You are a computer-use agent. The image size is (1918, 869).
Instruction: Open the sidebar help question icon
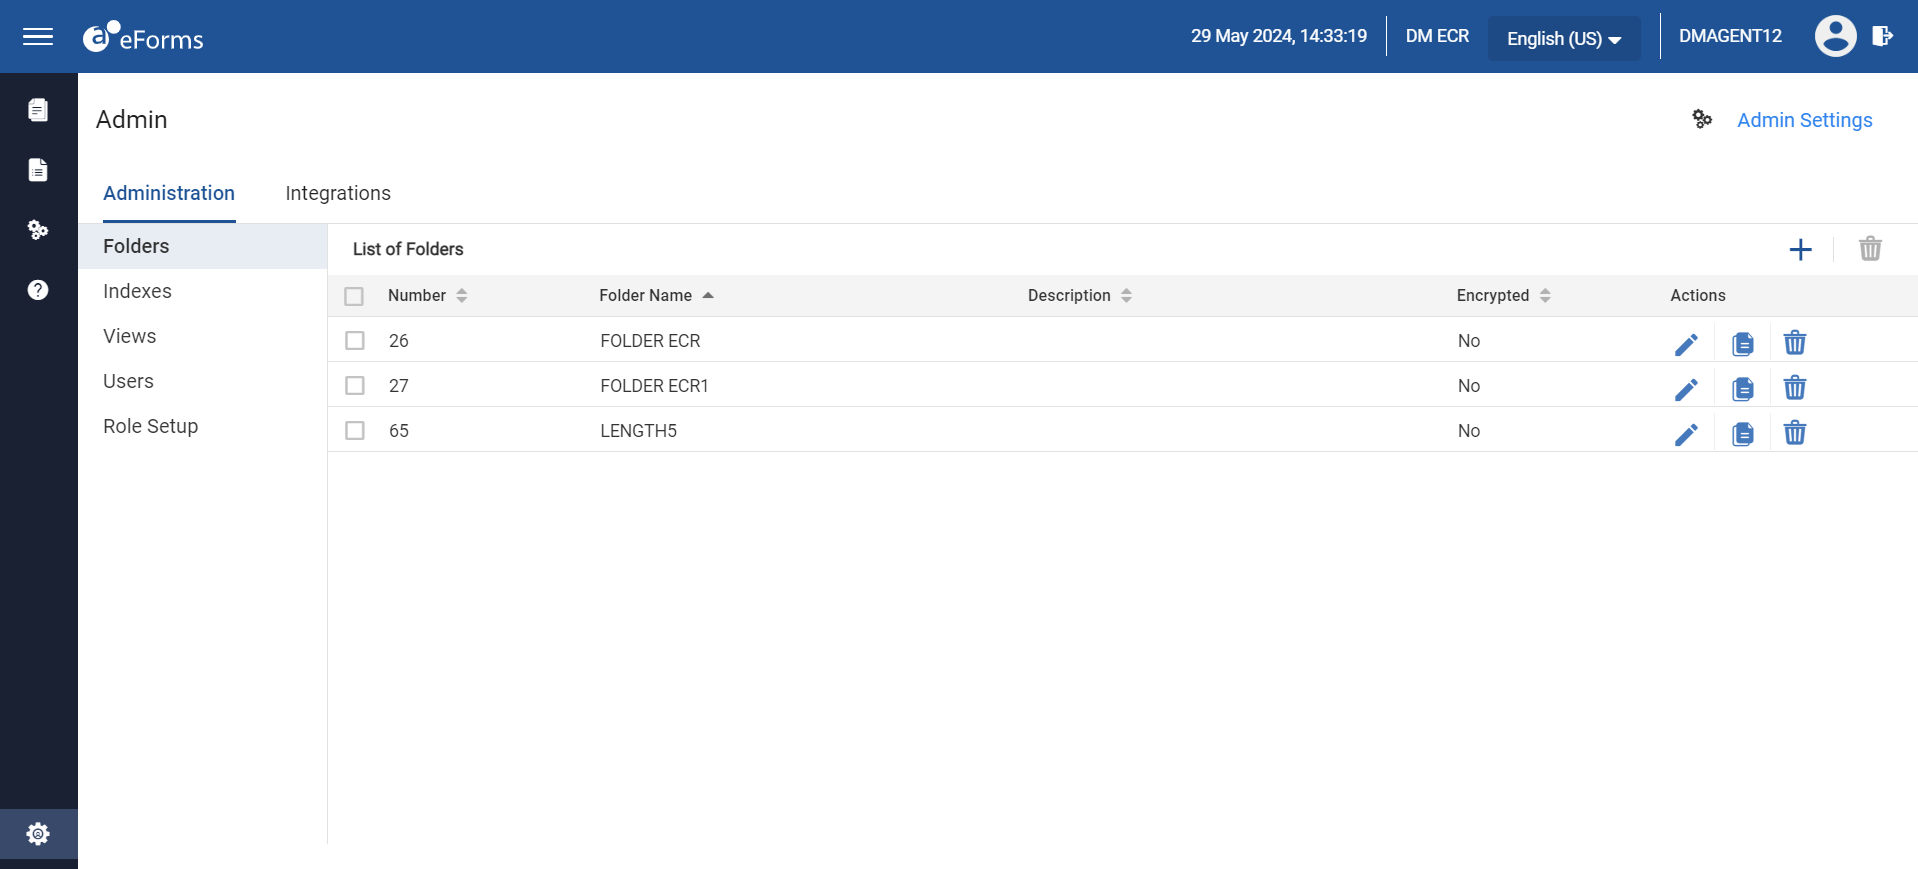tap(38, 290)
